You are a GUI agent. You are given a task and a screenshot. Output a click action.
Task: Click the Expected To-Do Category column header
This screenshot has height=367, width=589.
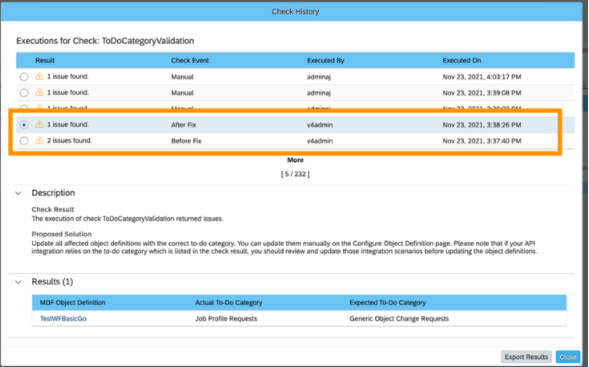click(x=388, y=303)
